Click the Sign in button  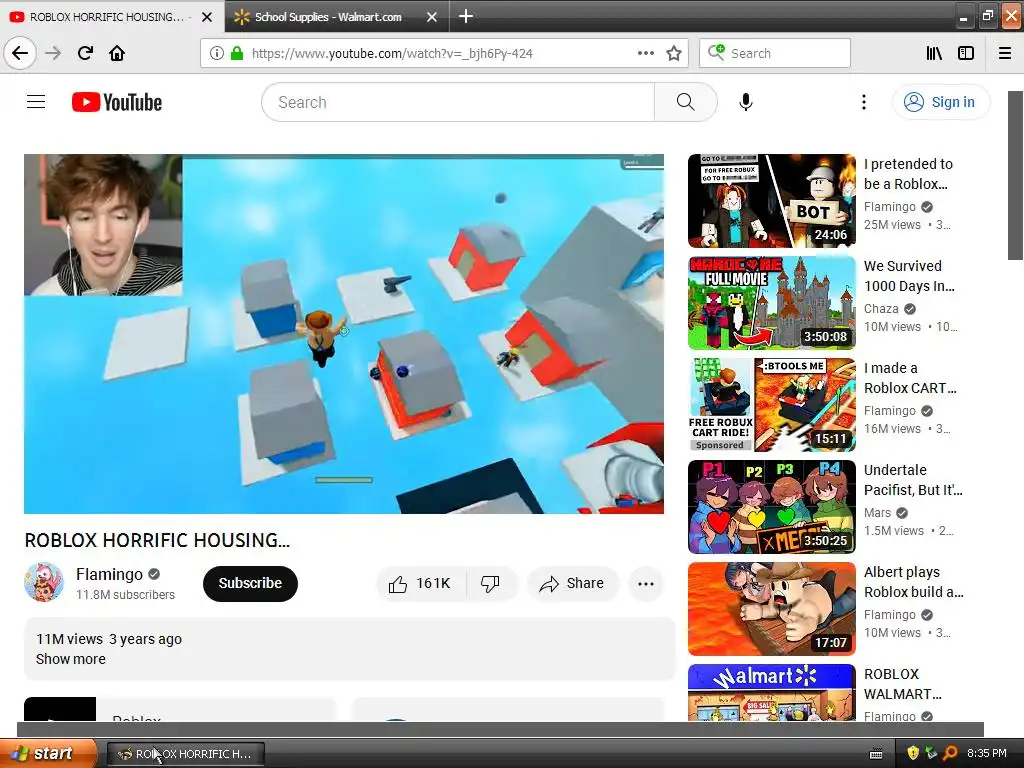[x=940, y=102]
